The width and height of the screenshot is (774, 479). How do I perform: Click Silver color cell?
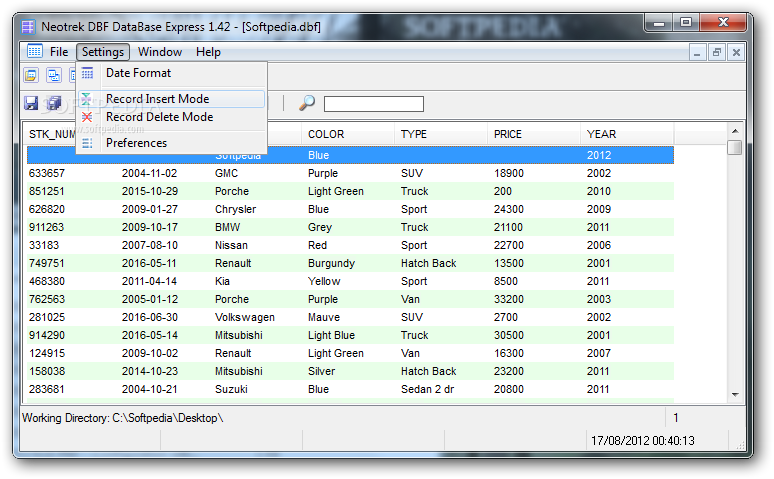pyautogui.click(x=321, y=371)
